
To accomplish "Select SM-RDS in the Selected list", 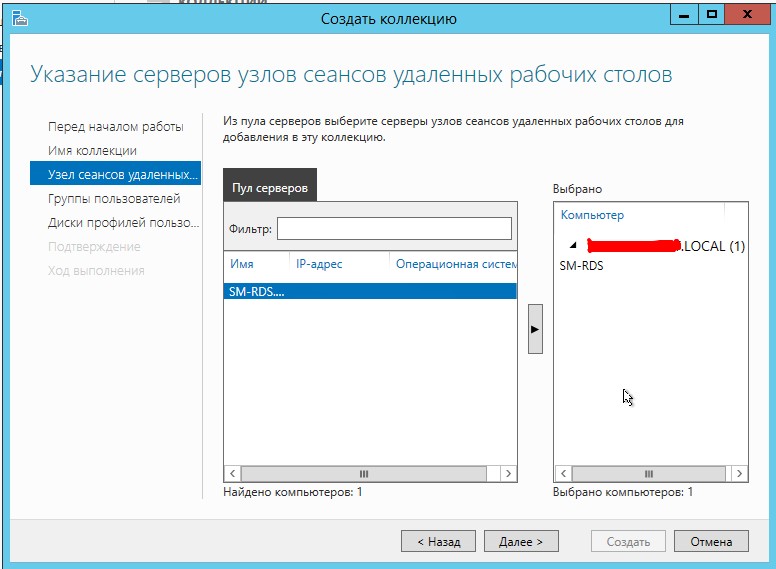I will tap(581, 266).
